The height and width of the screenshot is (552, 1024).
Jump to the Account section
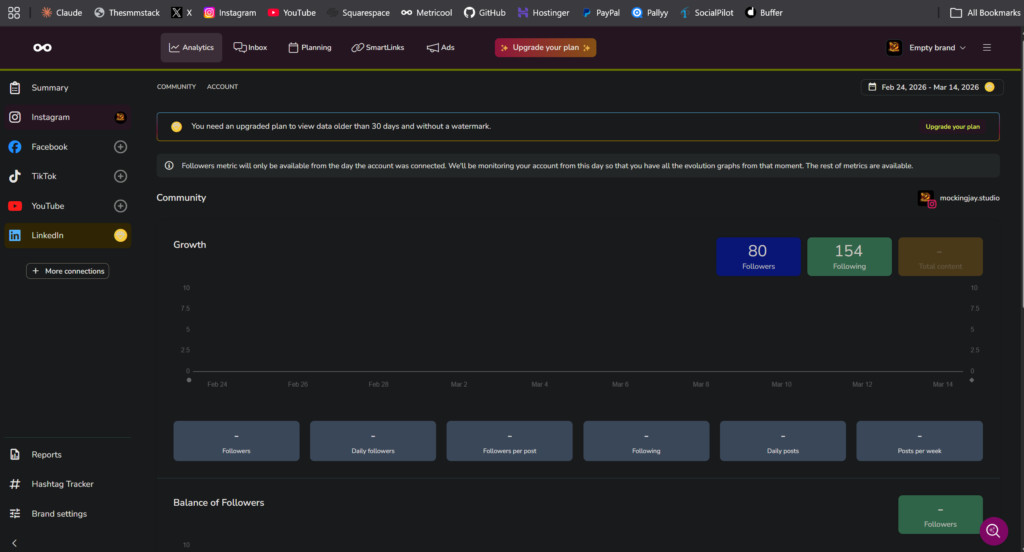[222, 87]
